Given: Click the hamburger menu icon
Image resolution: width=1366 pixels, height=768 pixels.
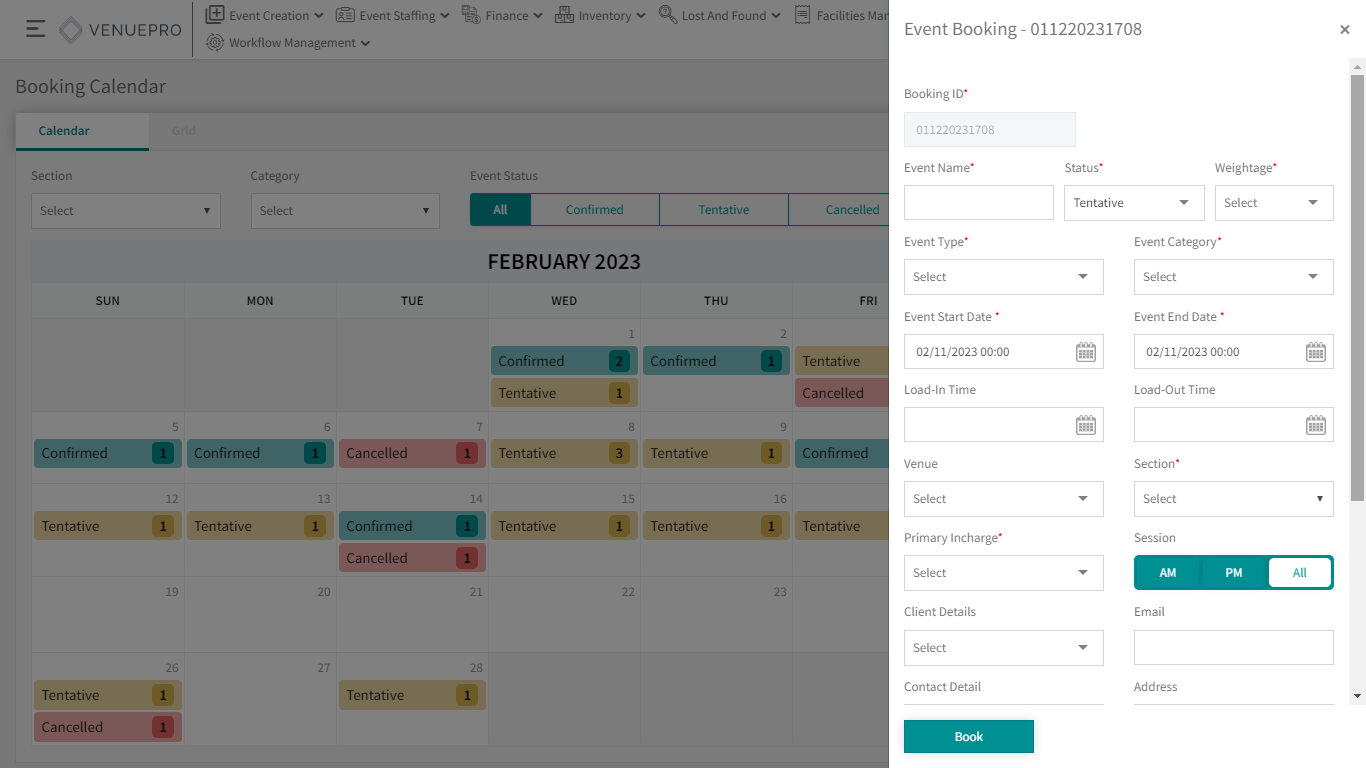Looking at the screenshot, I should [36, 29].
